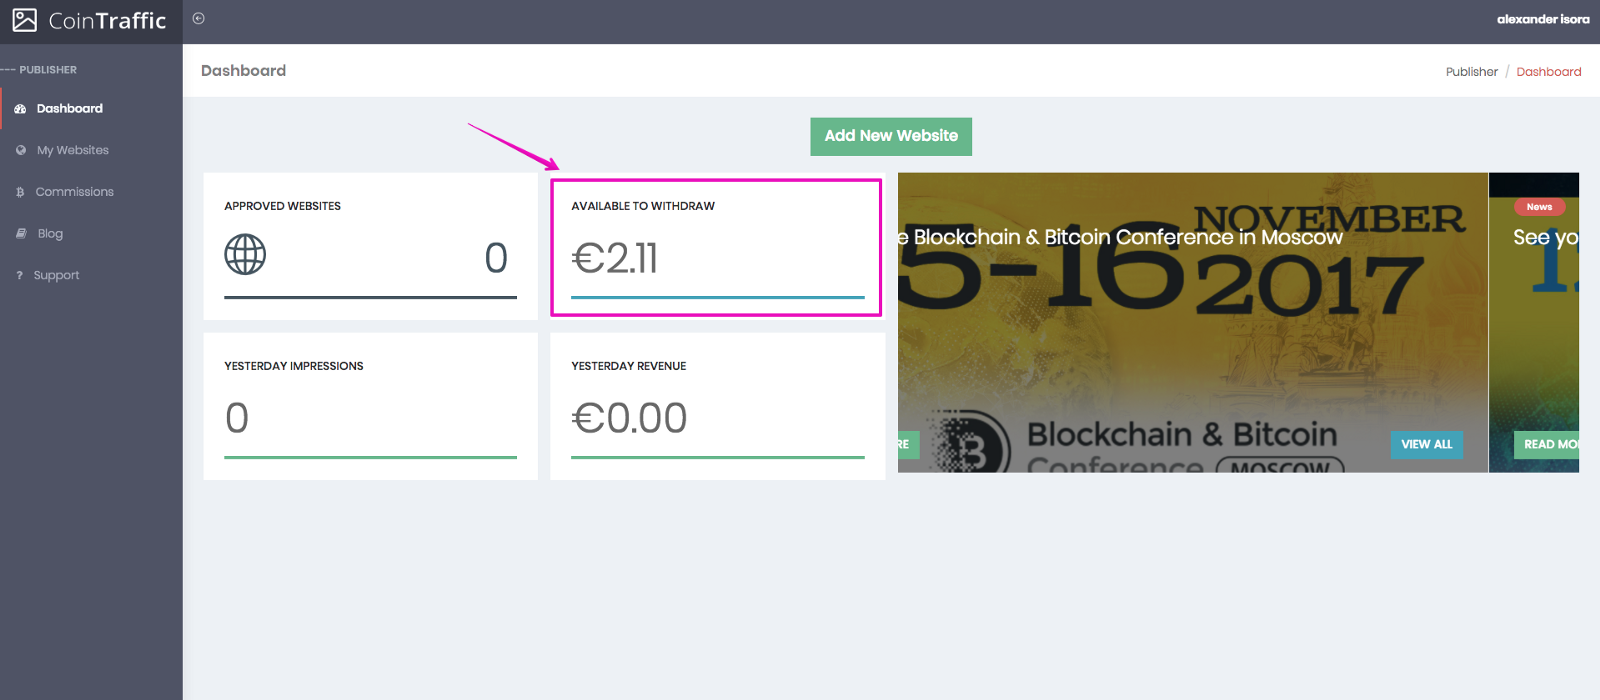The image size is (1600, 700).
Task: Select the Yesterday Impressions card
Action: pos(370,406)
